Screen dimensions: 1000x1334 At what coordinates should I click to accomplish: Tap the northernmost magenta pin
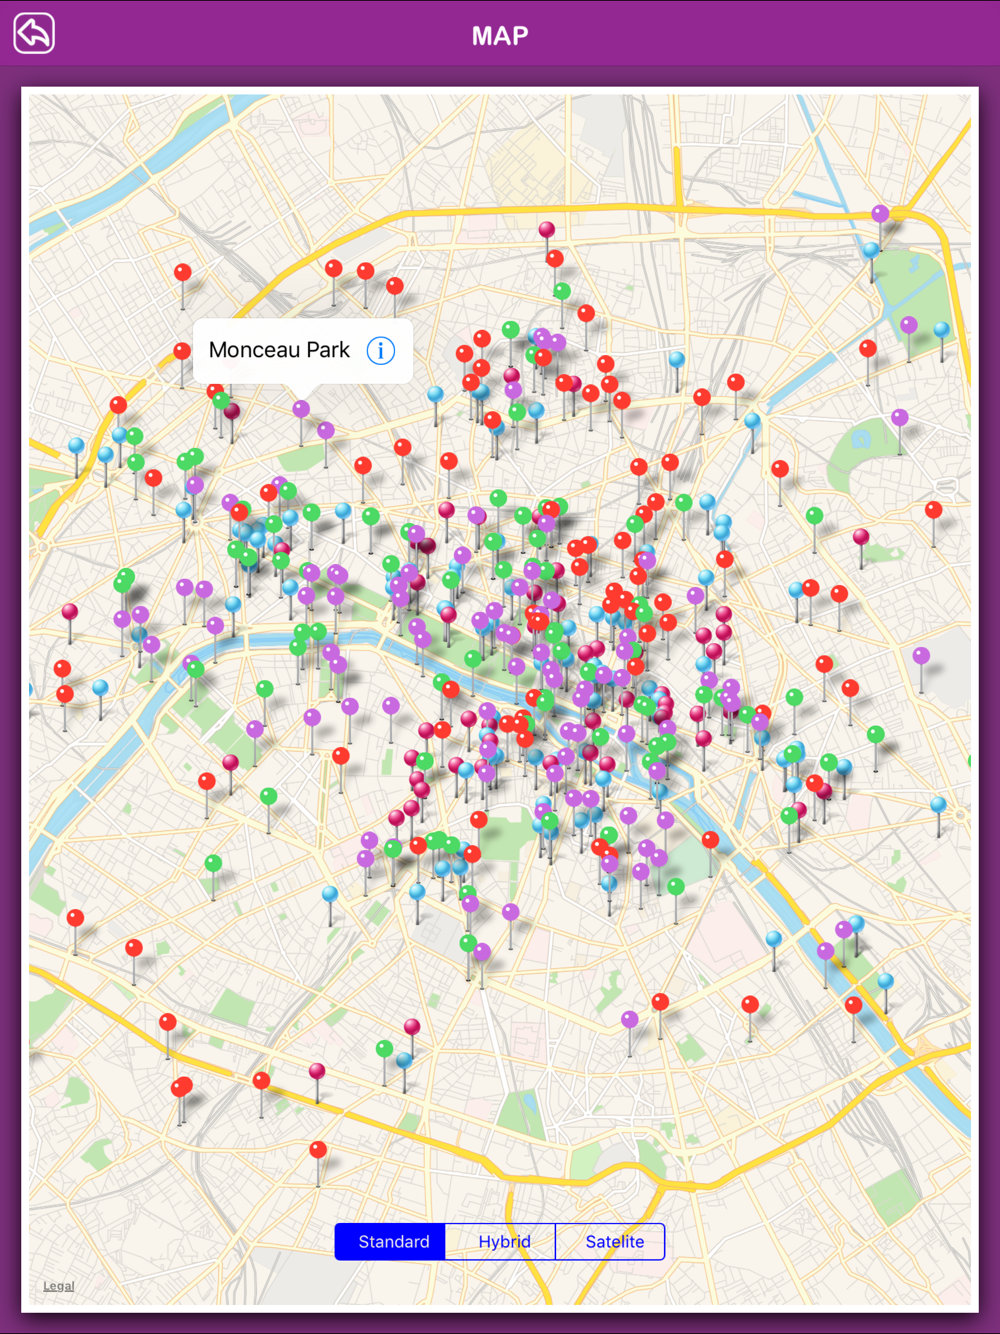point(547,230)
